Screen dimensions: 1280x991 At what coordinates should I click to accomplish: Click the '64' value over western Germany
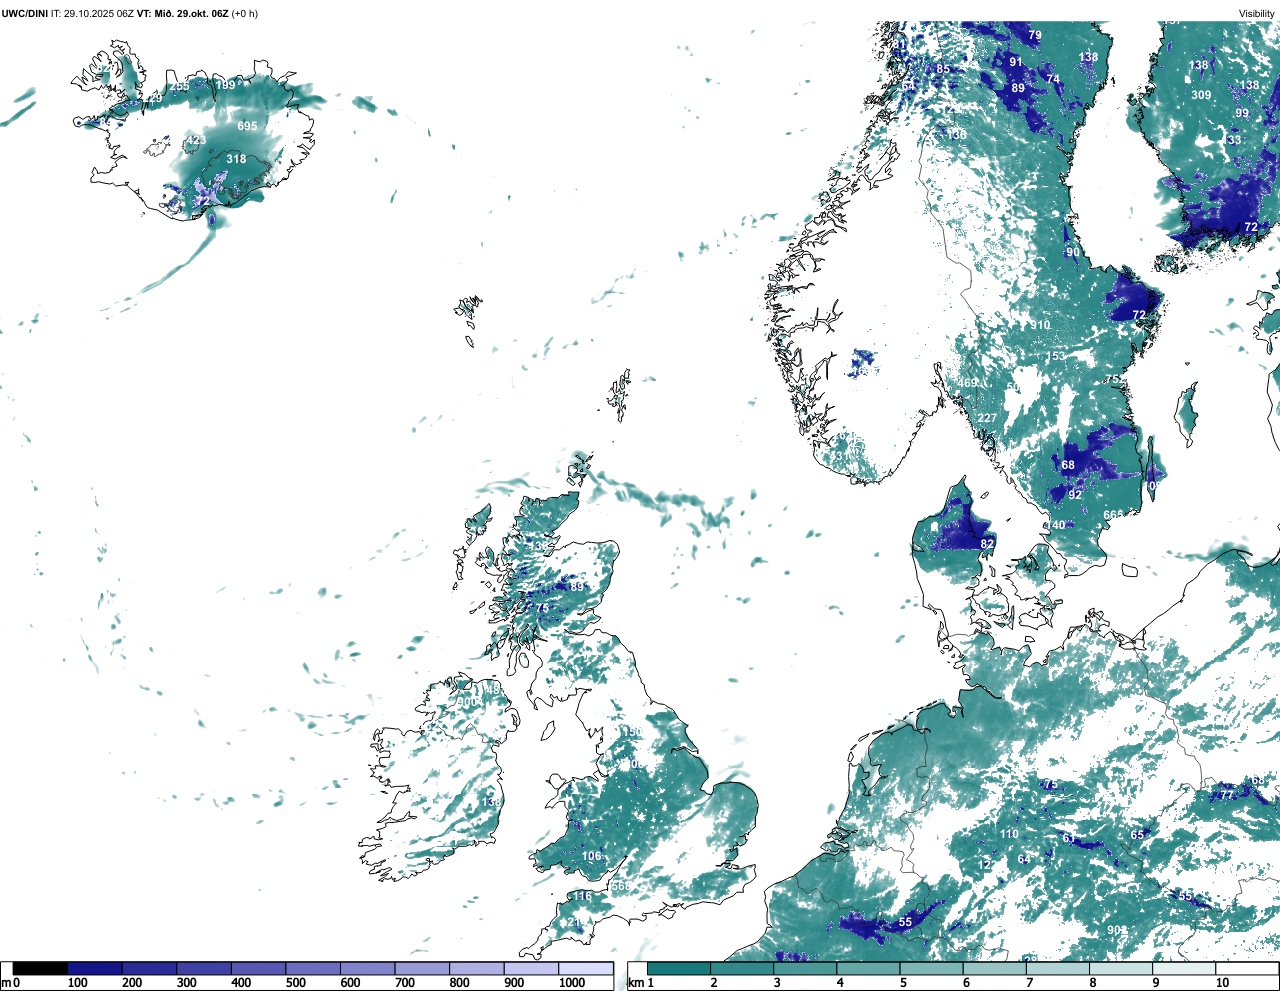pyautogui.click(x=1024, y=860)
